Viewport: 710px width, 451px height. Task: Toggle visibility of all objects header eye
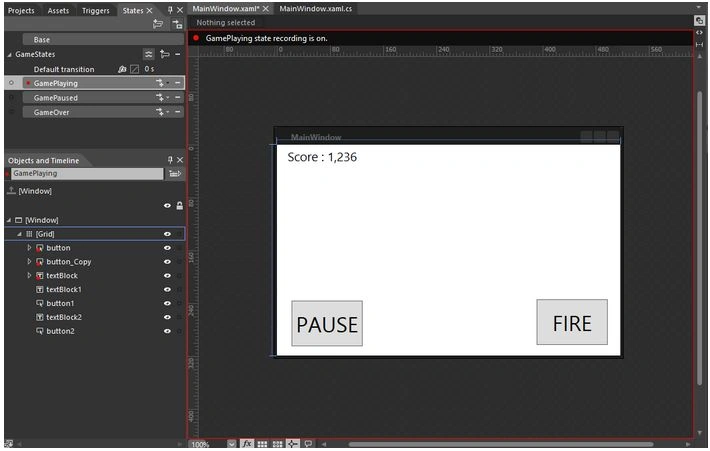pos(167,206)
